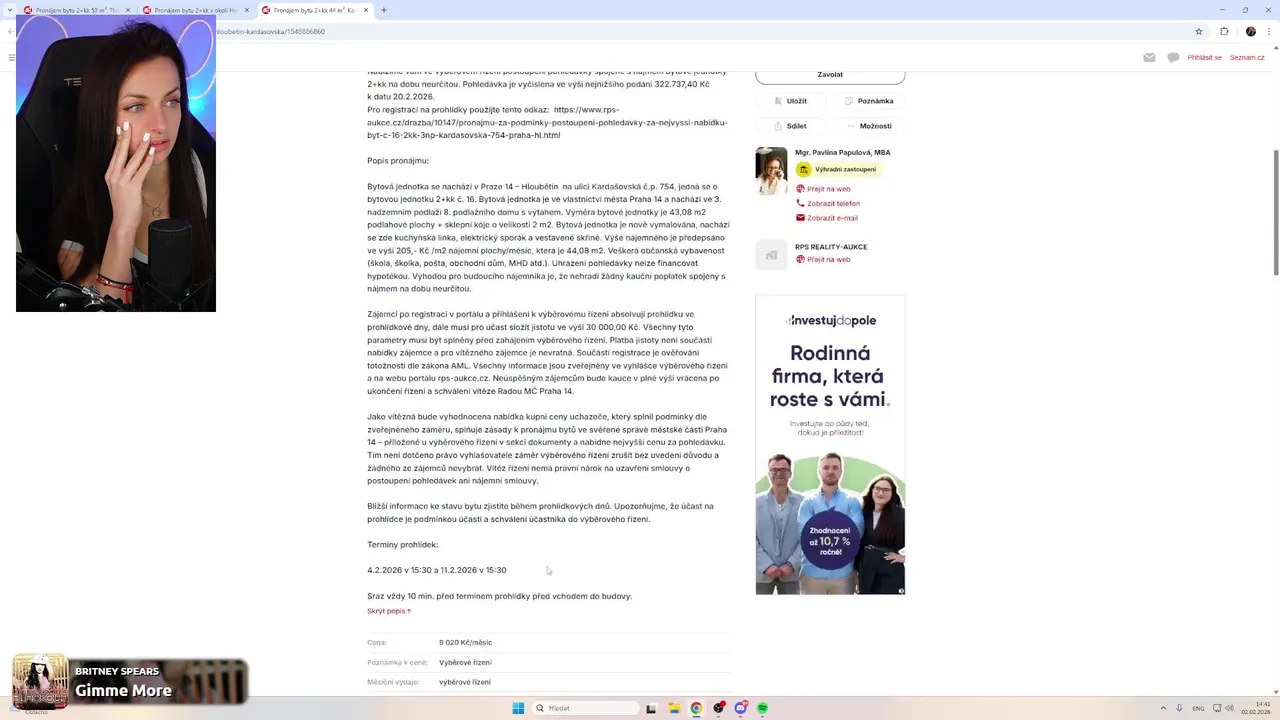
Task: Minimize the Chrome window
Action: [1220, 9]
